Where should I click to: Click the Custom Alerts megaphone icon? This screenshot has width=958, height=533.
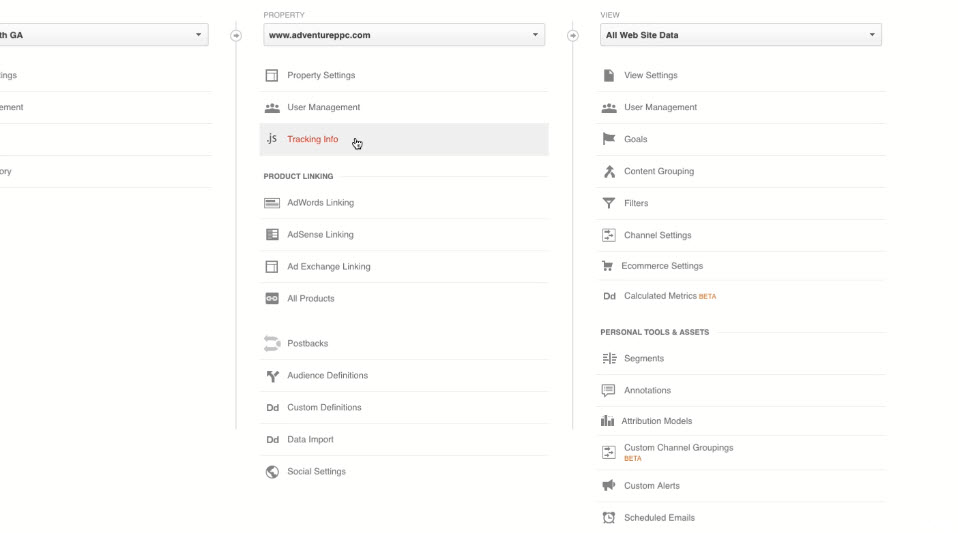608,486
